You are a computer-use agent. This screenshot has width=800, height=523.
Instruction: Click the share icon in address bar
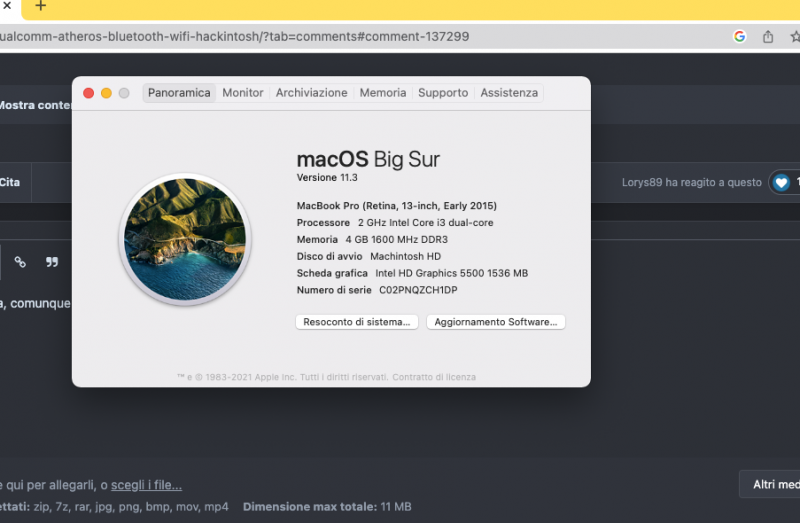[768, 36]
